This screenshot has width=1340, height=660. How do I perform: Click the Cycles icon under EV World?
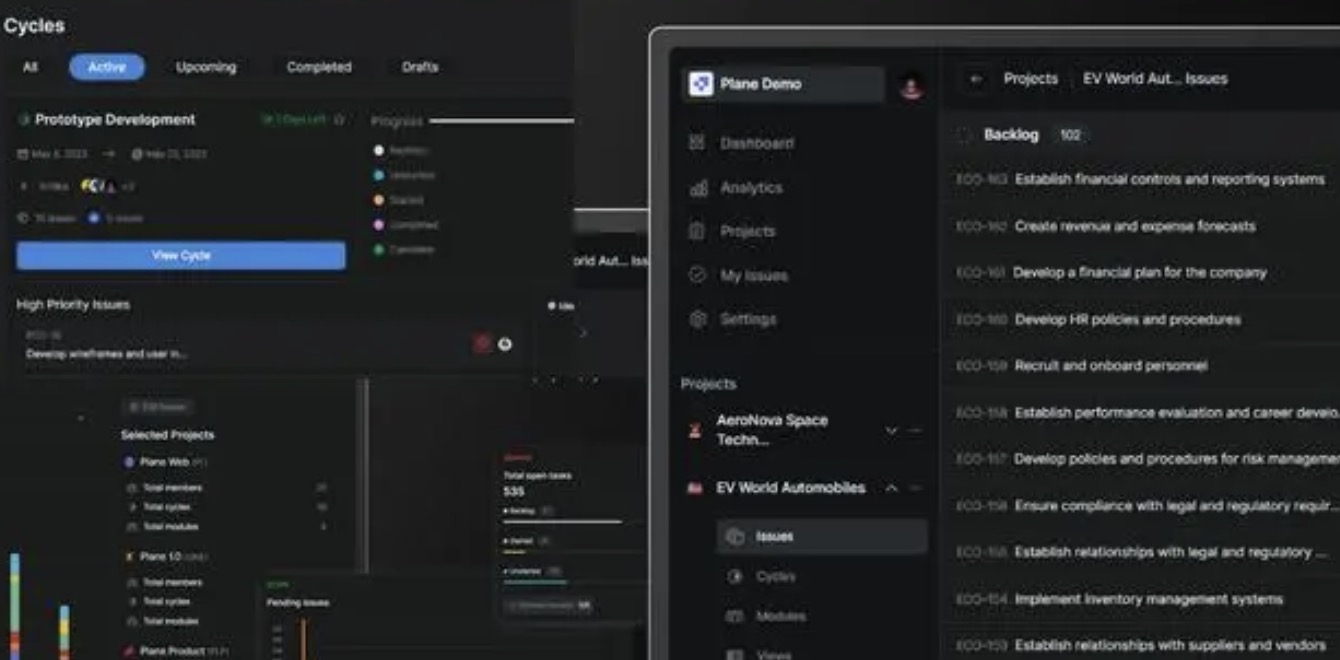tap(735, 576)
